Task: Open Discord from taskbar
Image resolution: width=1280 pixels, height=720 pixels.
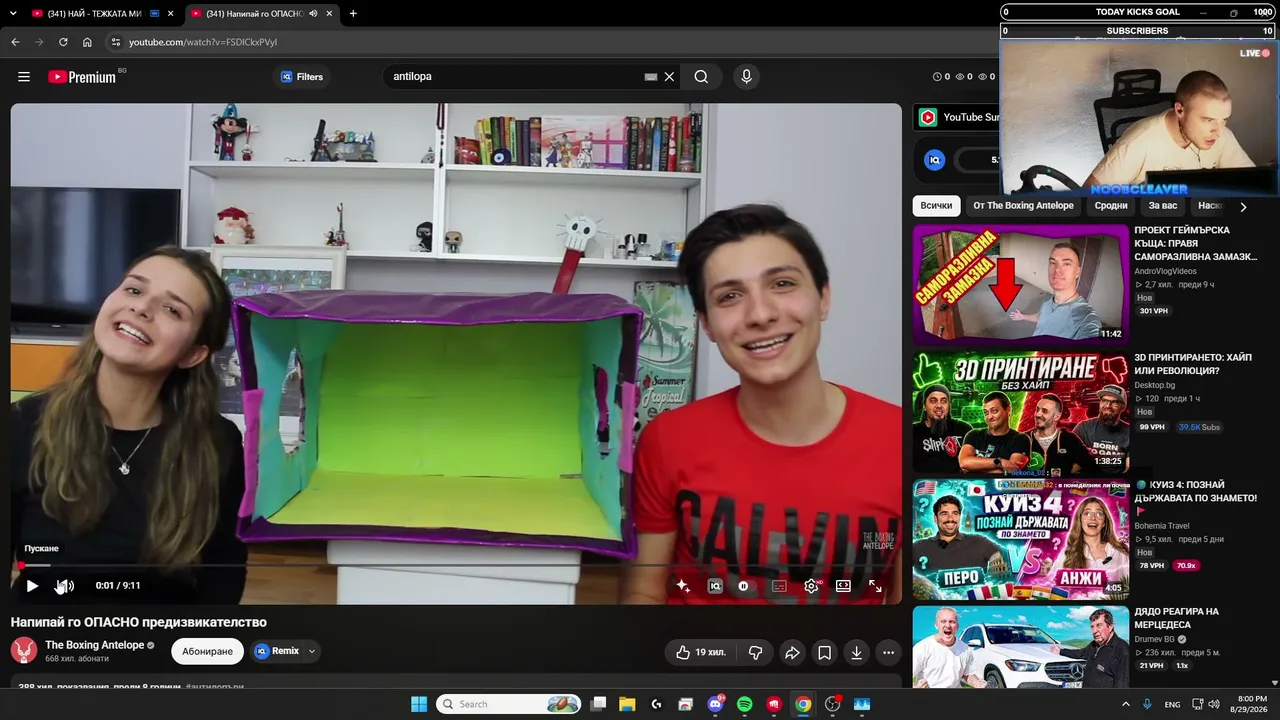Action: pyautogui.click(x=715, y=704)
